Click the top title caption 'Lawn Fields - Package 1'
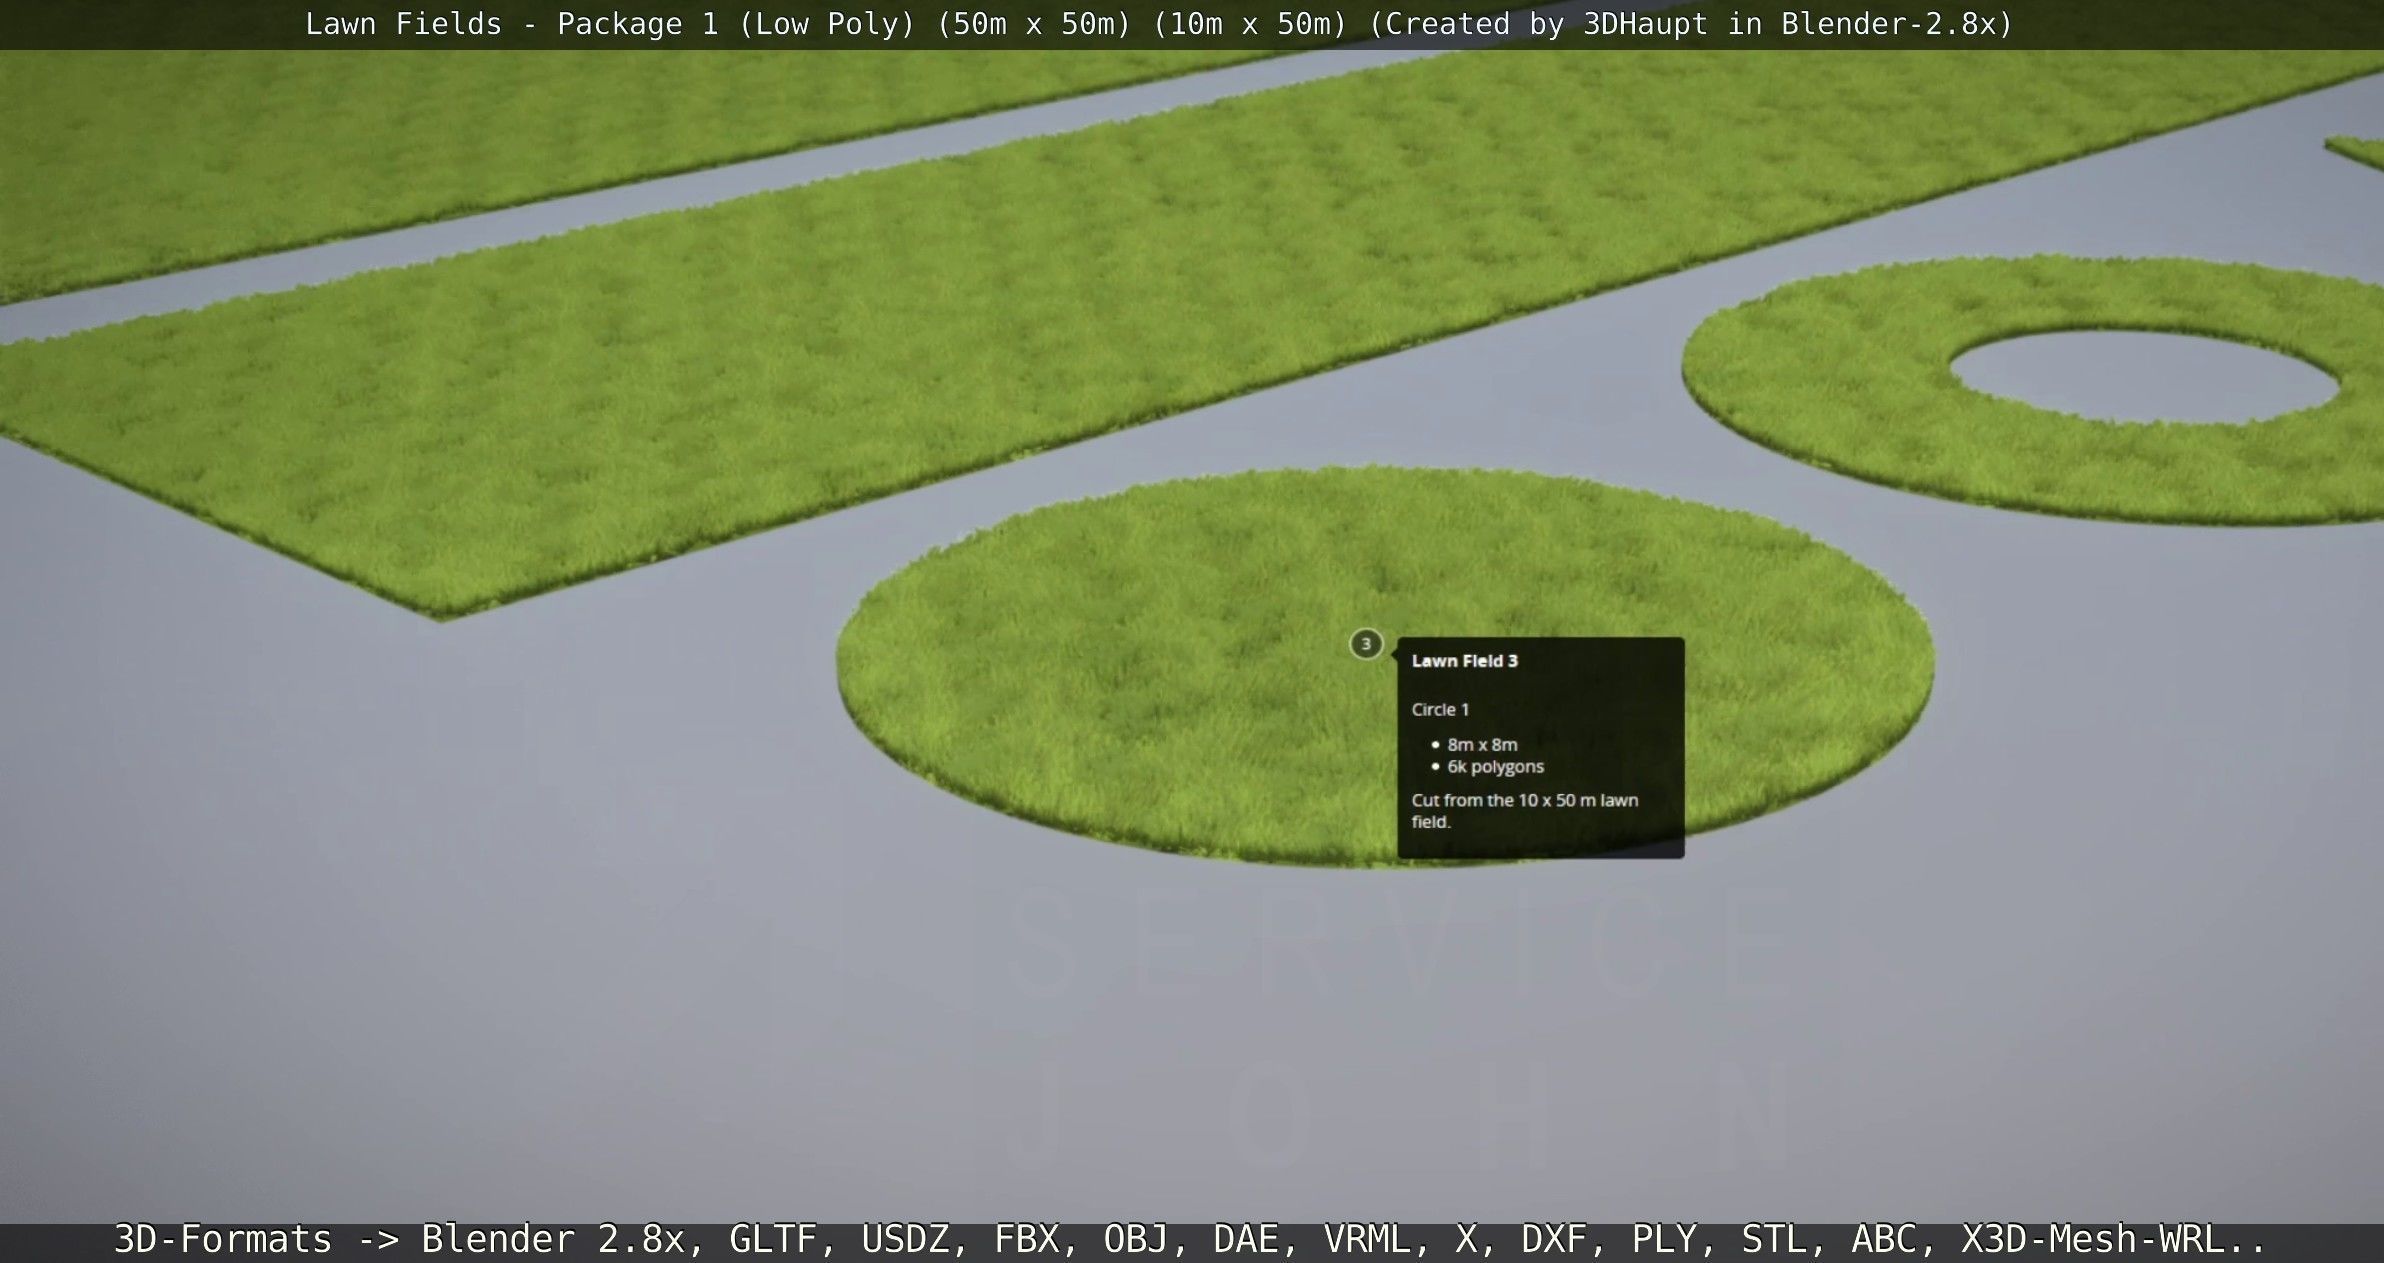 [x=1158, y=24]
